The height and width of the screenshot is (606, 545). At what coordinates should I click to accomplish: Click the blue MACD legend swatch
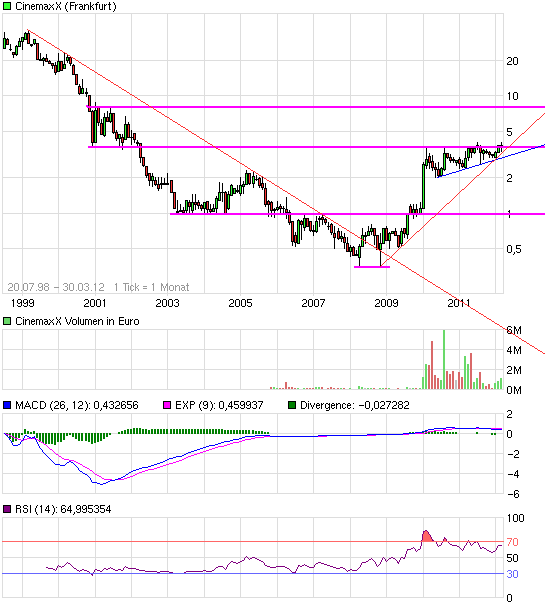[7, 405]
